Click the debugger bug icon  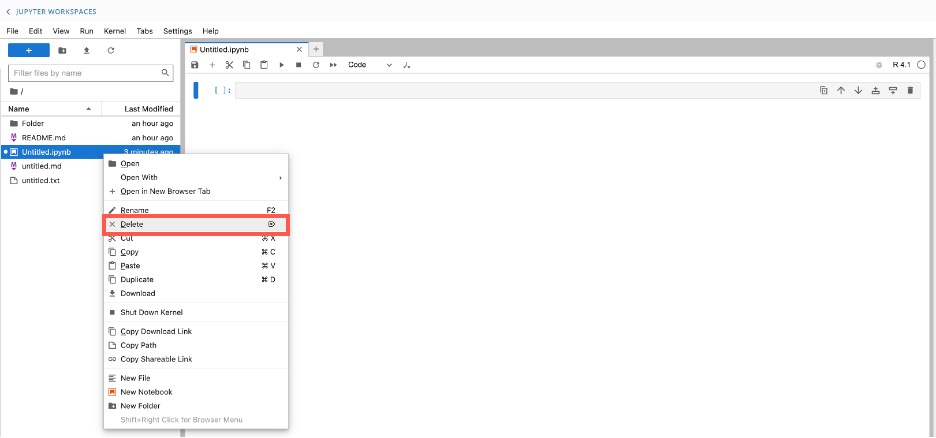(879, 65)
